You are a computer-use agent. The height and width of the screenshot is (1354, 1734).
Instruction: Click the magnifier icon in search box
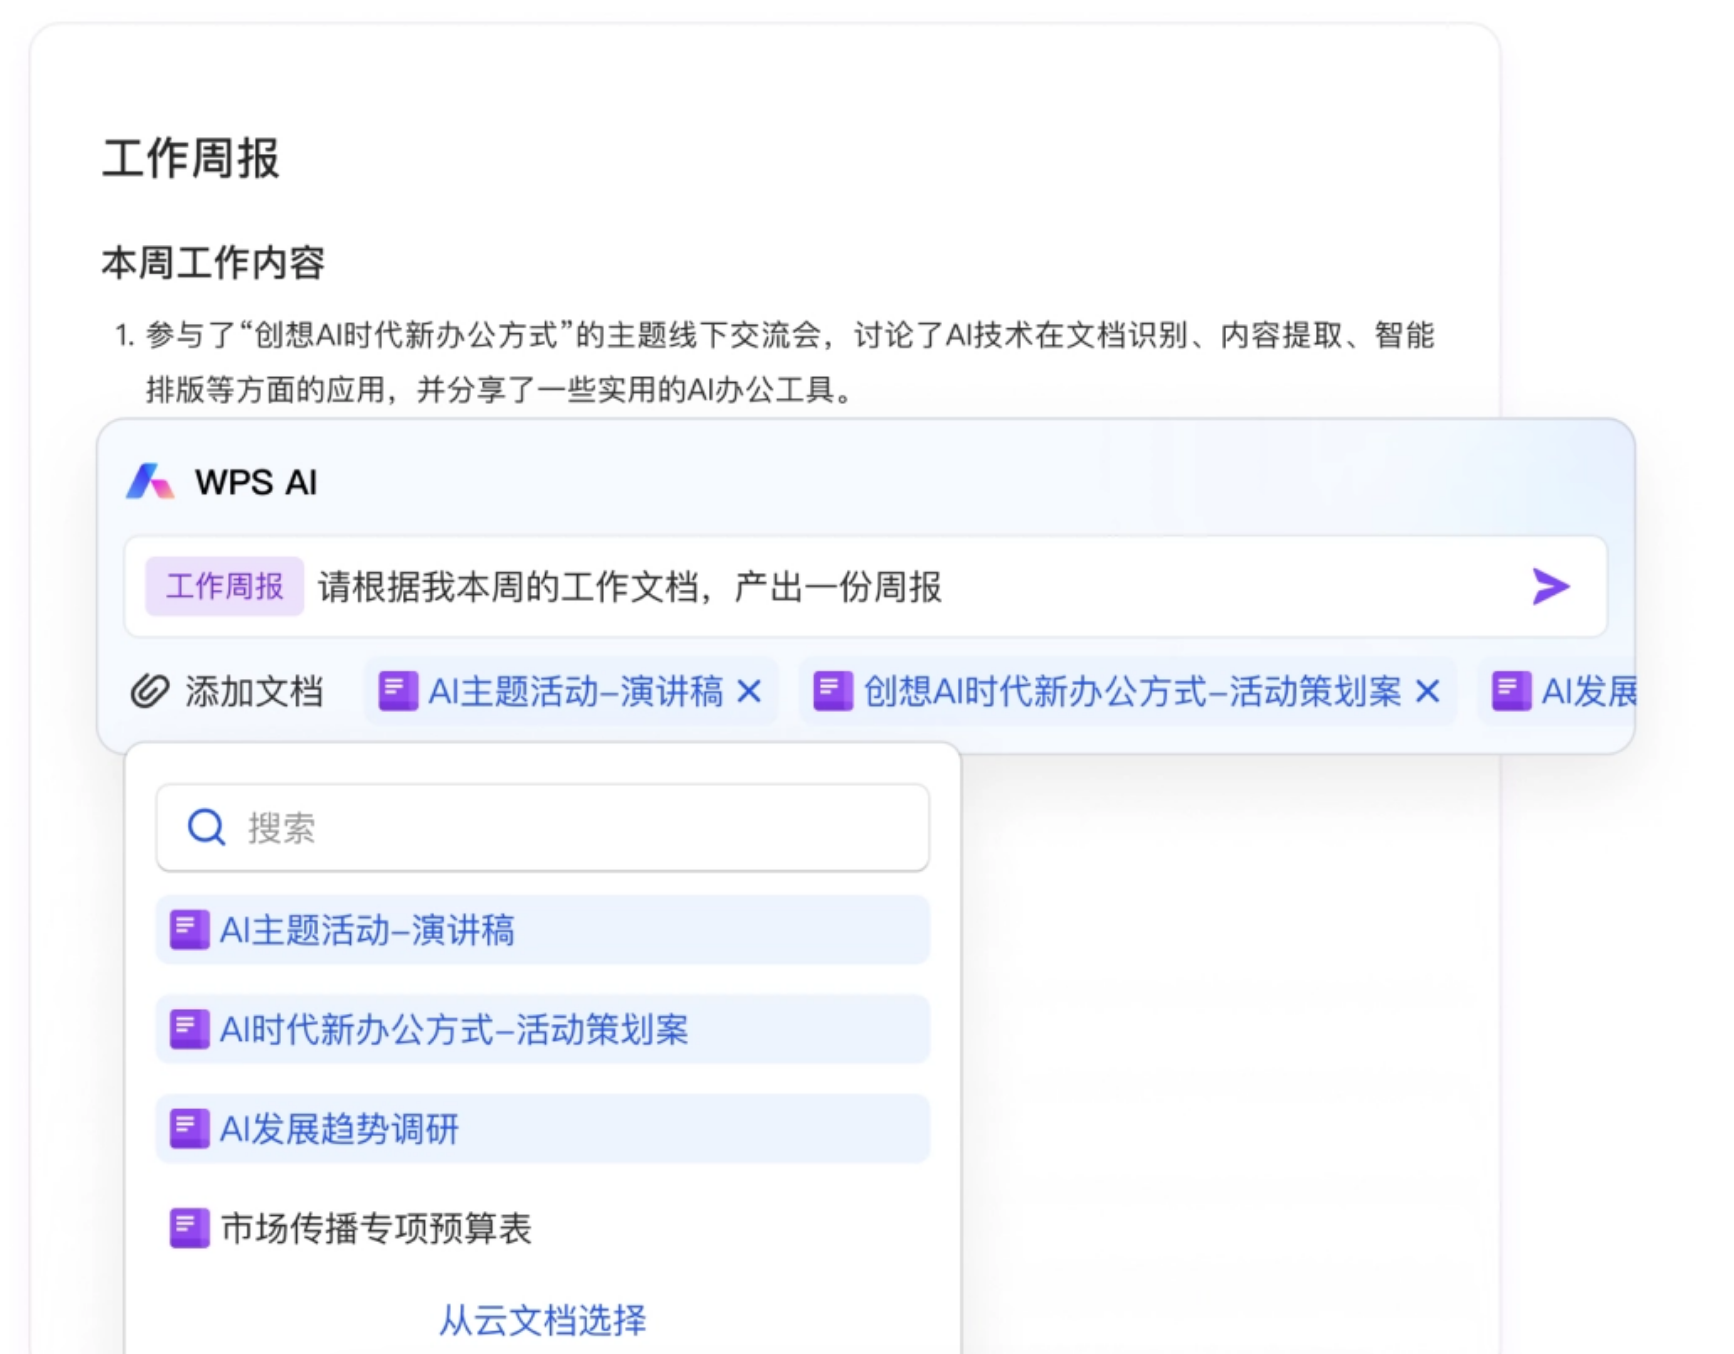tap(207, 827)
